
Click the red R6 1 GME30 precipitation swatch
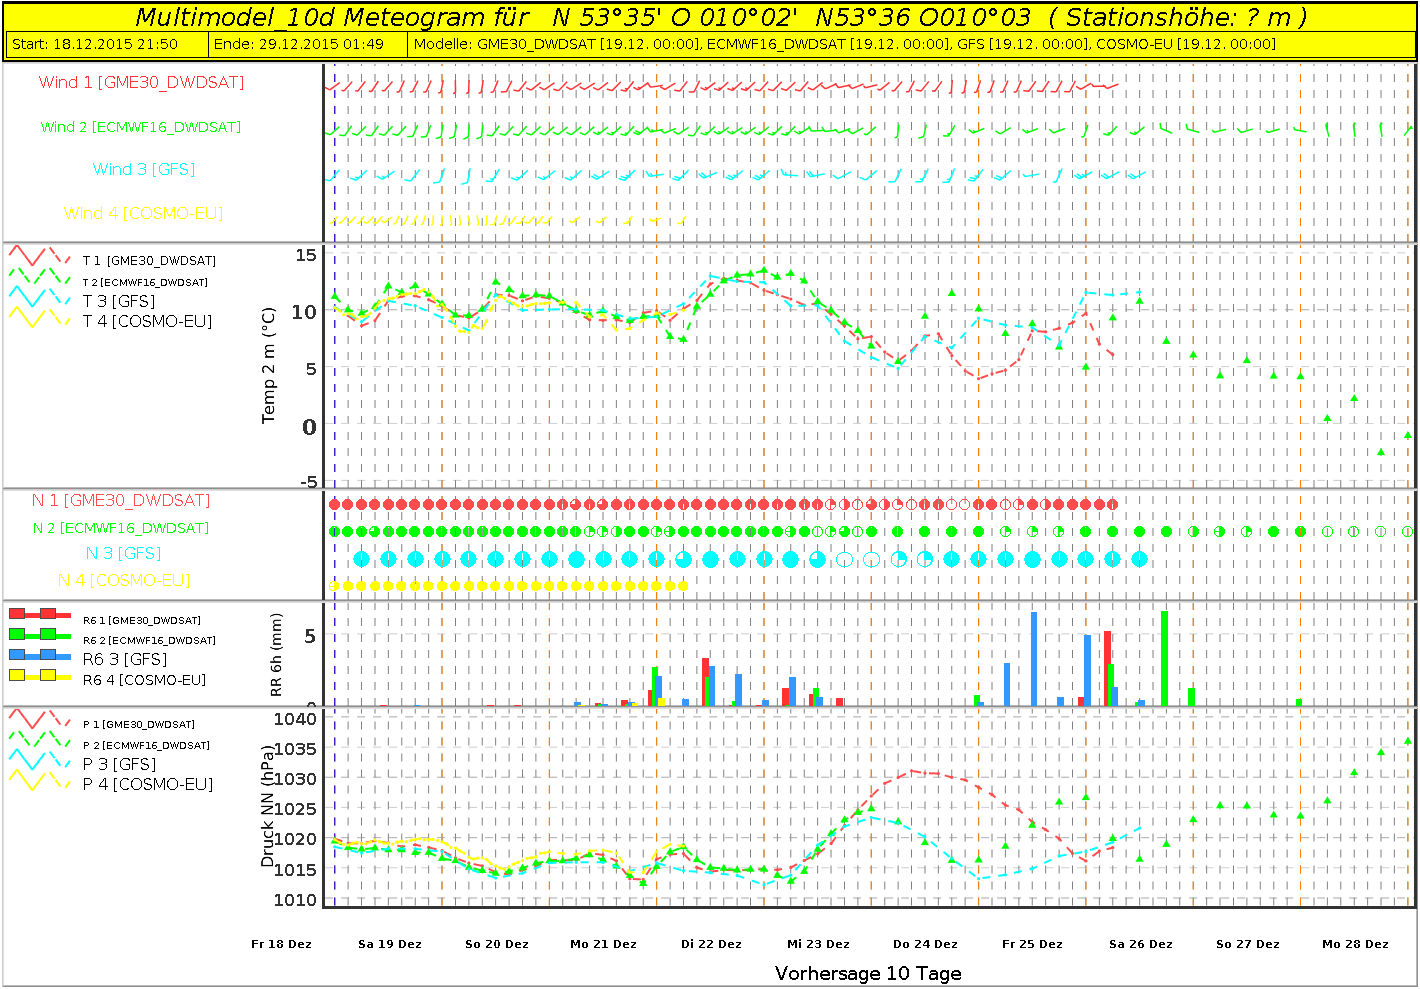click(x=40, y=614)
